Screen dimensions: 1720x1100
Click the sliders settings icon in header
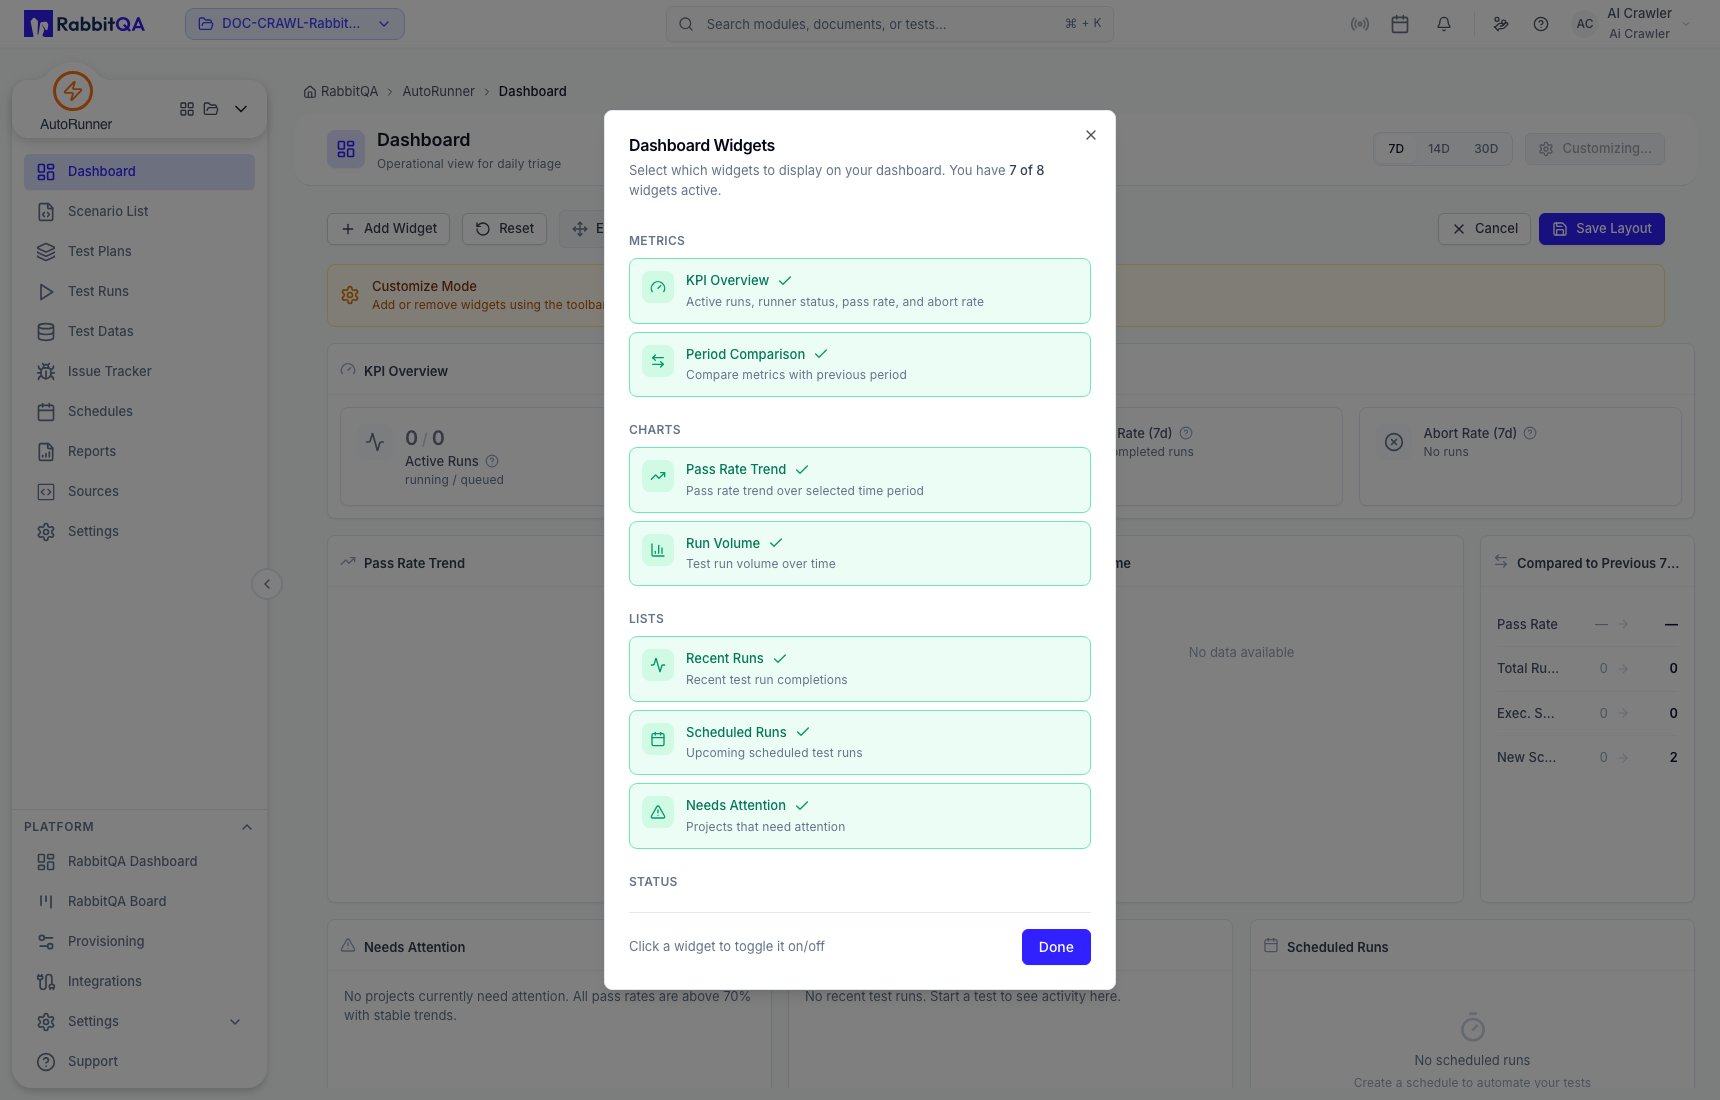1501,24
